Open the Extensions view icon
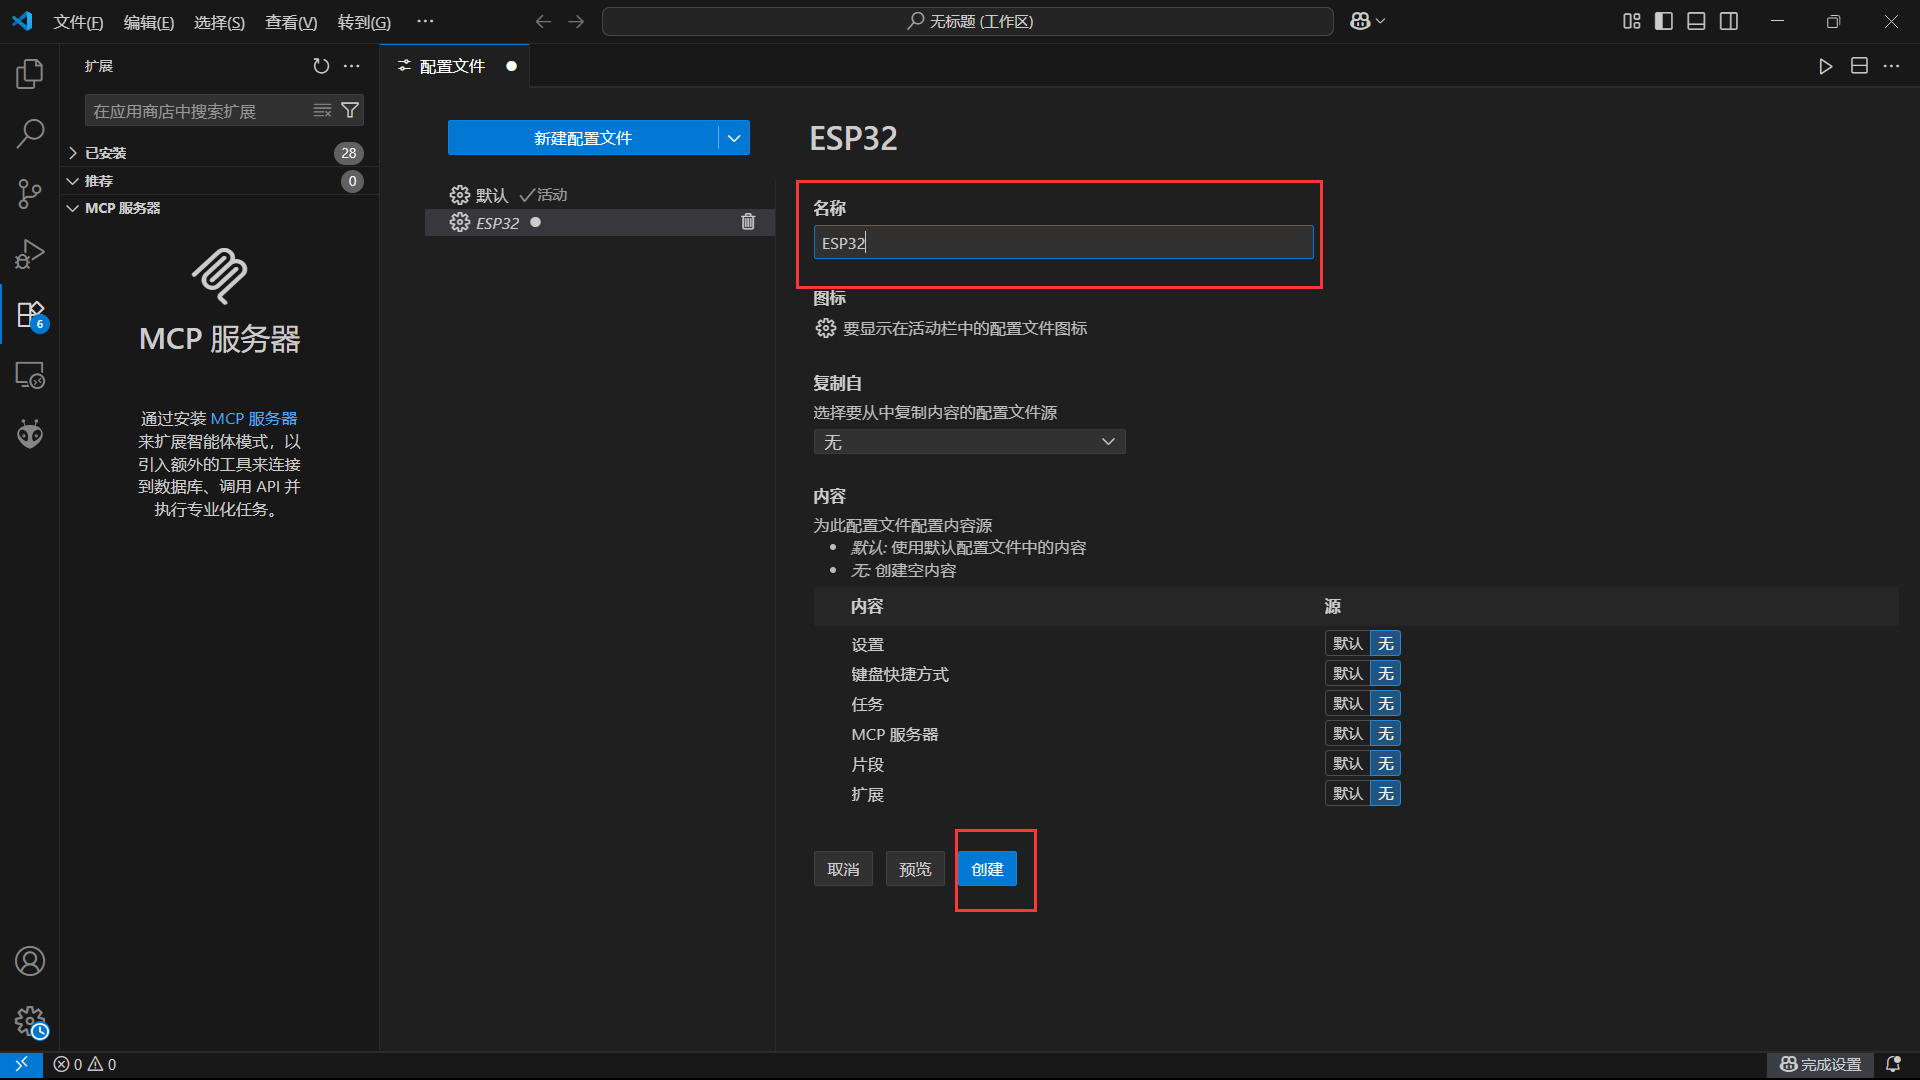The width and height of the screenshot is (1920, 1080). pyautogui.click(x=30, y=315)
